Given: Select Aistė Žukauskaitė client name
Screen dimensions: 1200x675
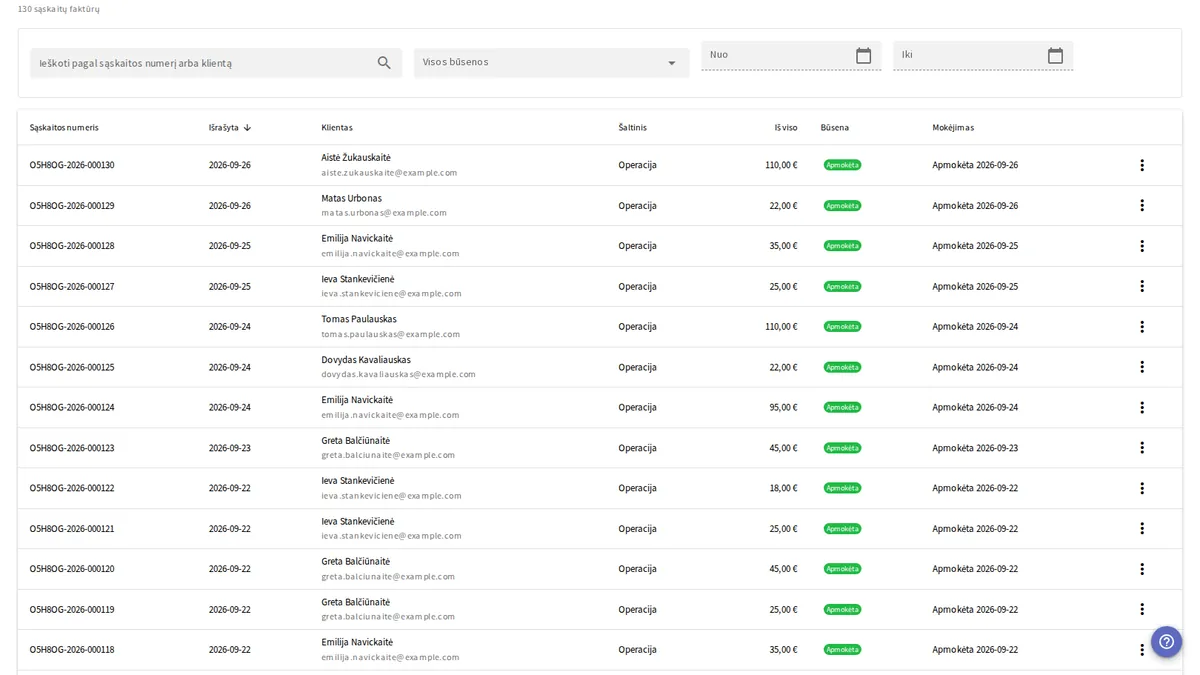Looking at the screenshot, I should point(356,158).
